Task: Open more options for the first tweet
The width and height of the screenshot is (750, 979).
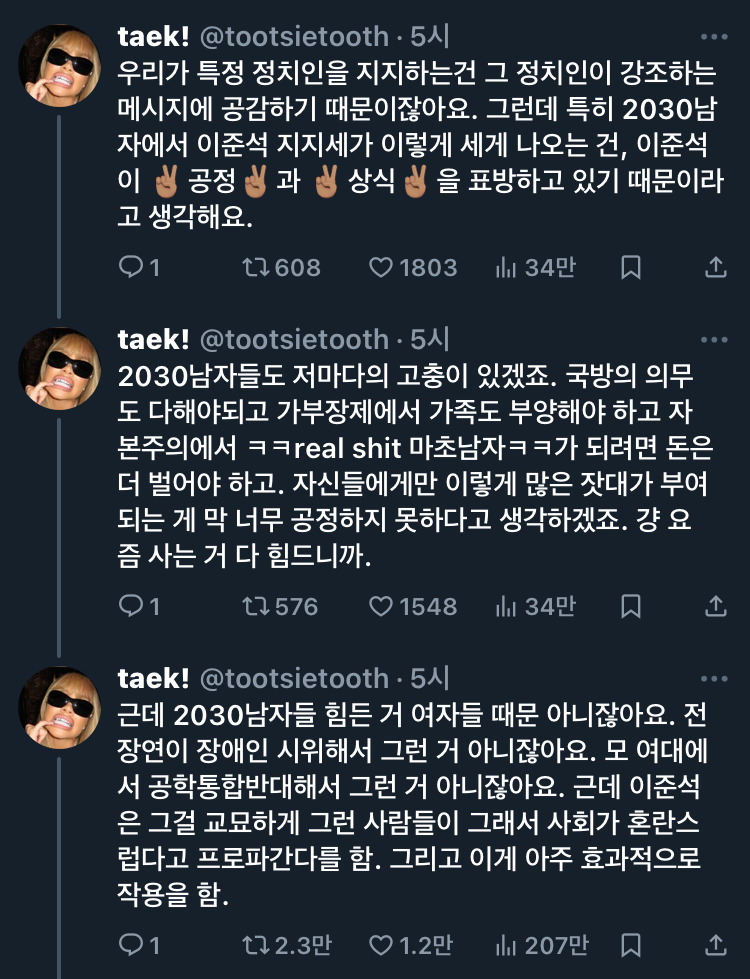Action: (714, 37)
